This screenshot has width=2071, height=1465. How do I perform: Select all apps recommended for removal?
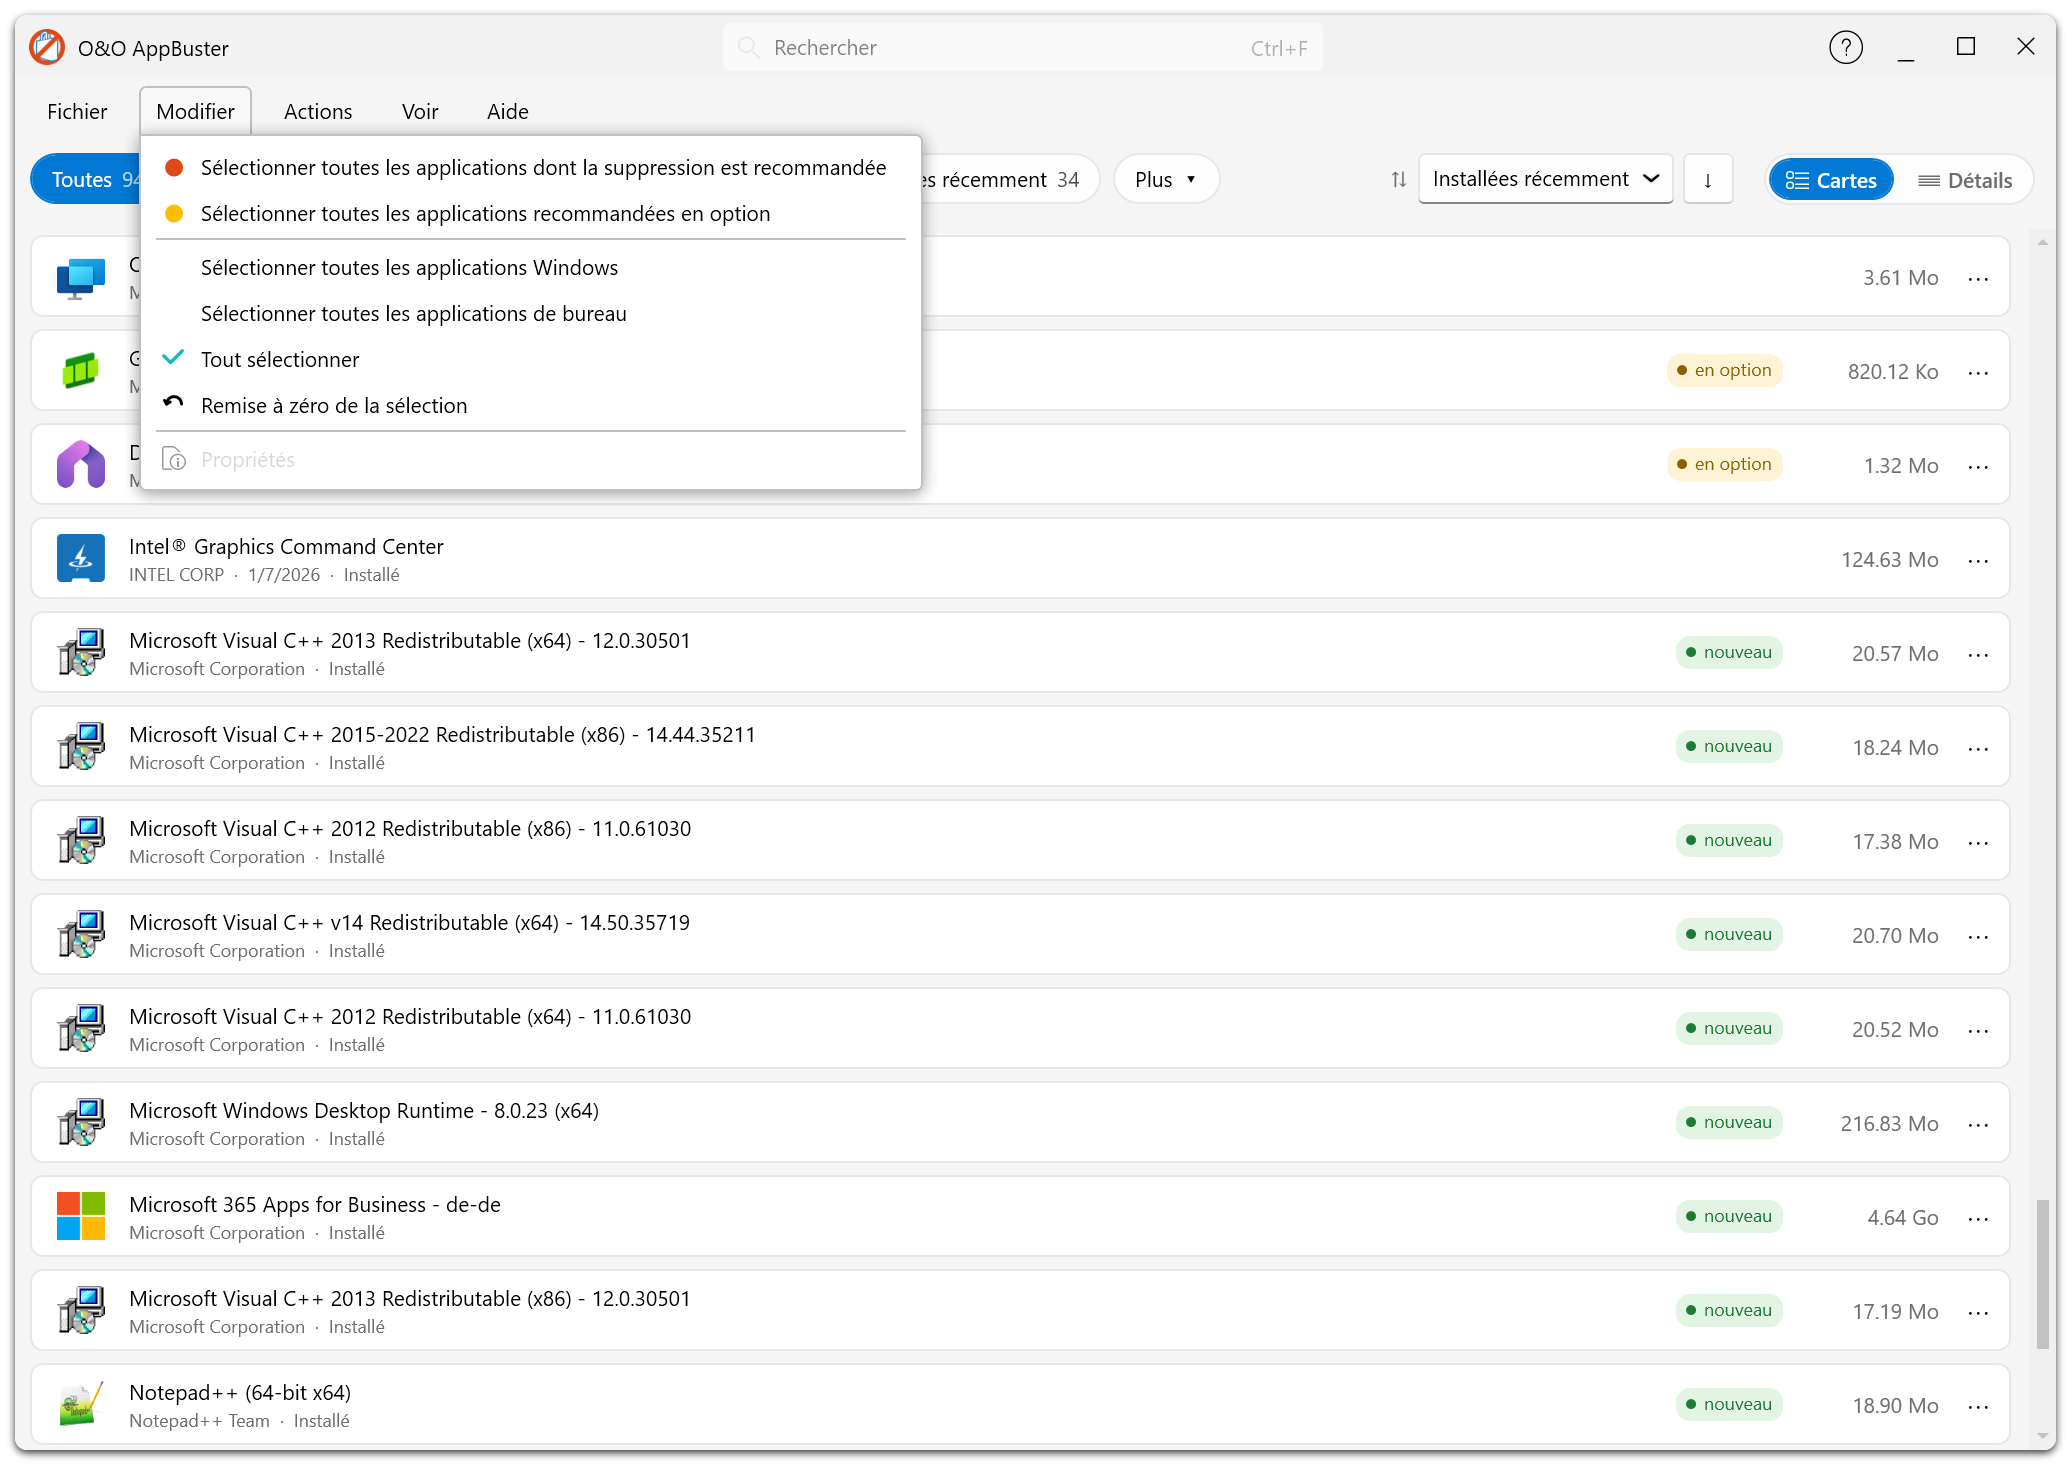coord(531,168)
